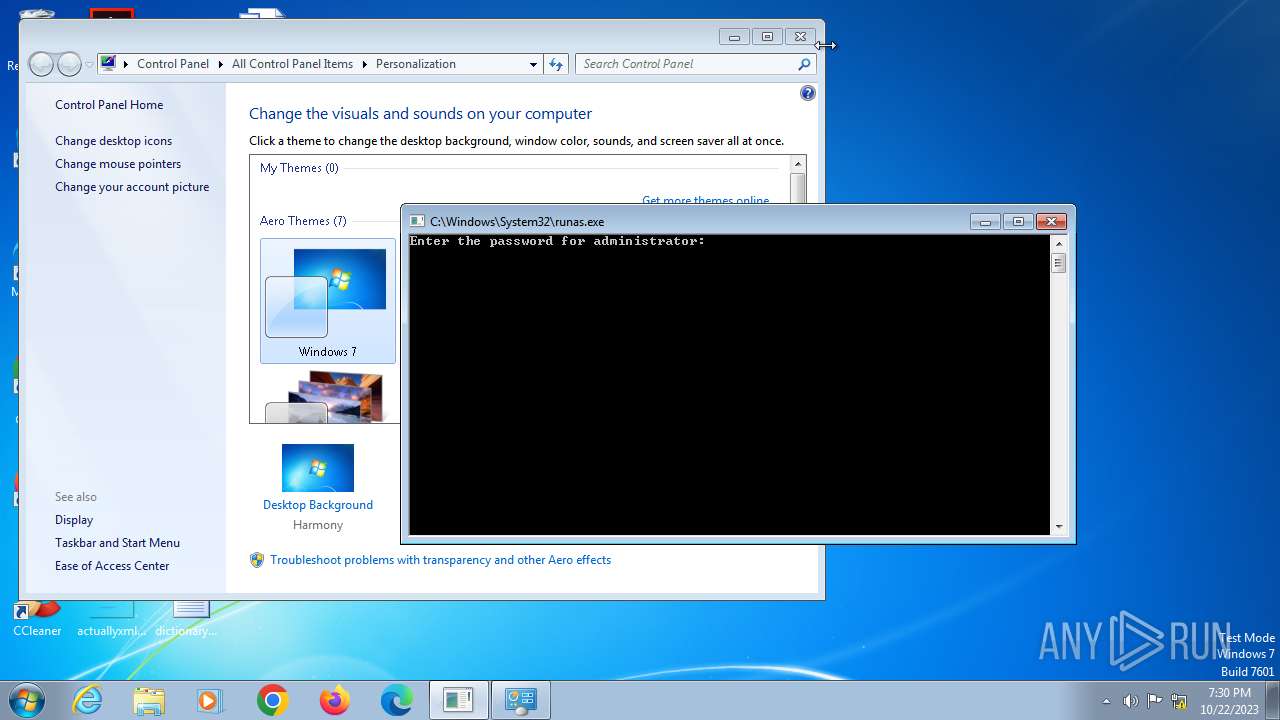Image resolution: width=1280 pixels, height=720 pixels.
Task: Open network tray icon
Action: tap(1179, 701)
